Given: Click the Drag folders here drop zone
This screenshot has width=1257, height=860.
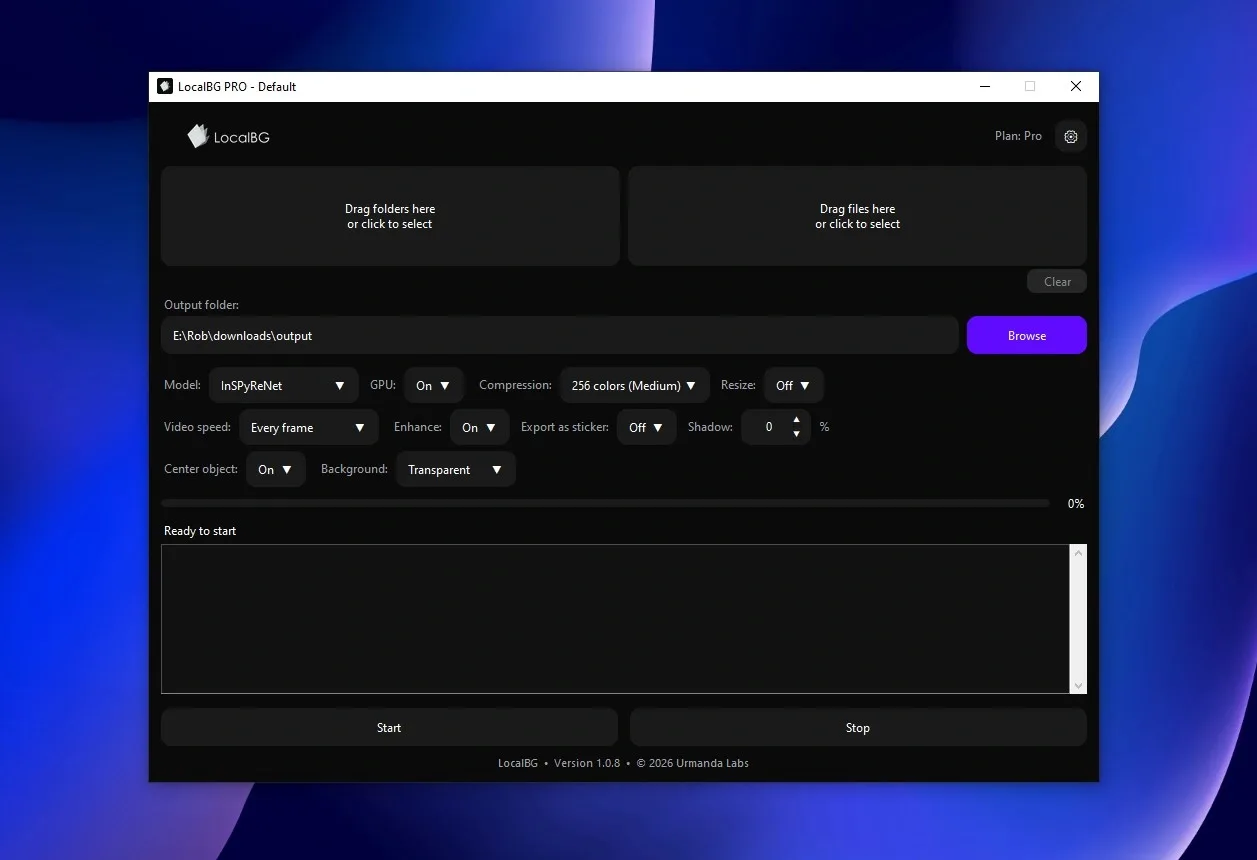Looking at the screenshot, I should [x=390, y=216].
